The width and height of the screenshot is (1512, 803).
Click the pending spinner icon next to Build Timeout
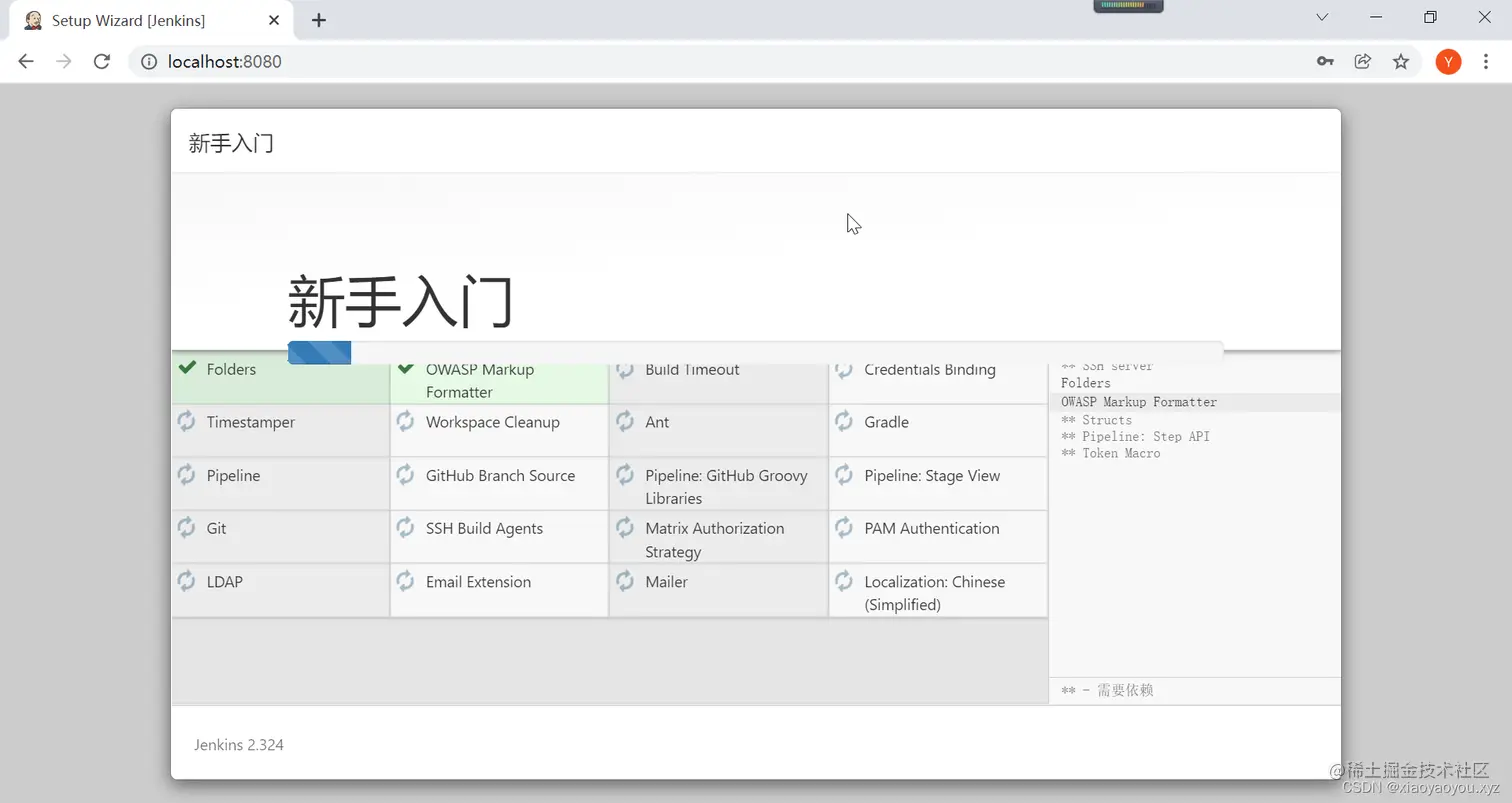coord(625,369)
